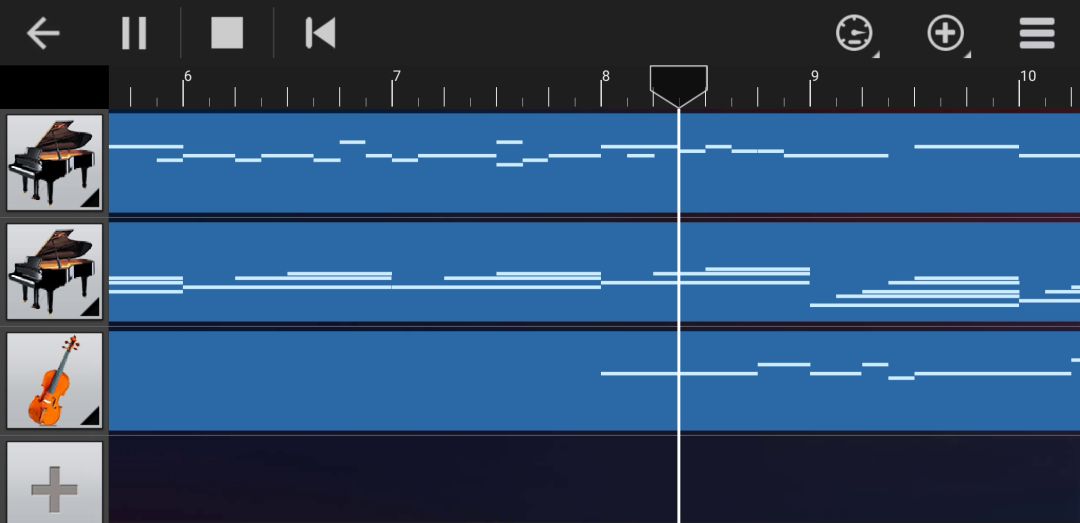Screen dimensions: 1080x523
Task: Jump to bar 9 on the ruler
Action: [815, 76]
